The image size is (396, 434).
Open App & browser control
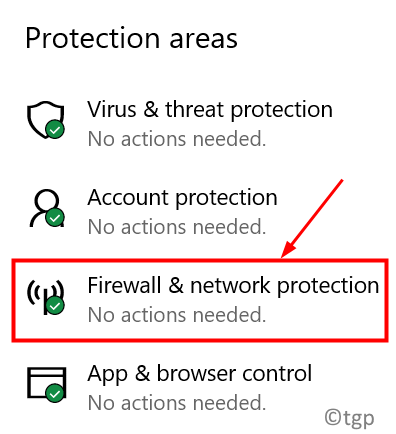200,374
